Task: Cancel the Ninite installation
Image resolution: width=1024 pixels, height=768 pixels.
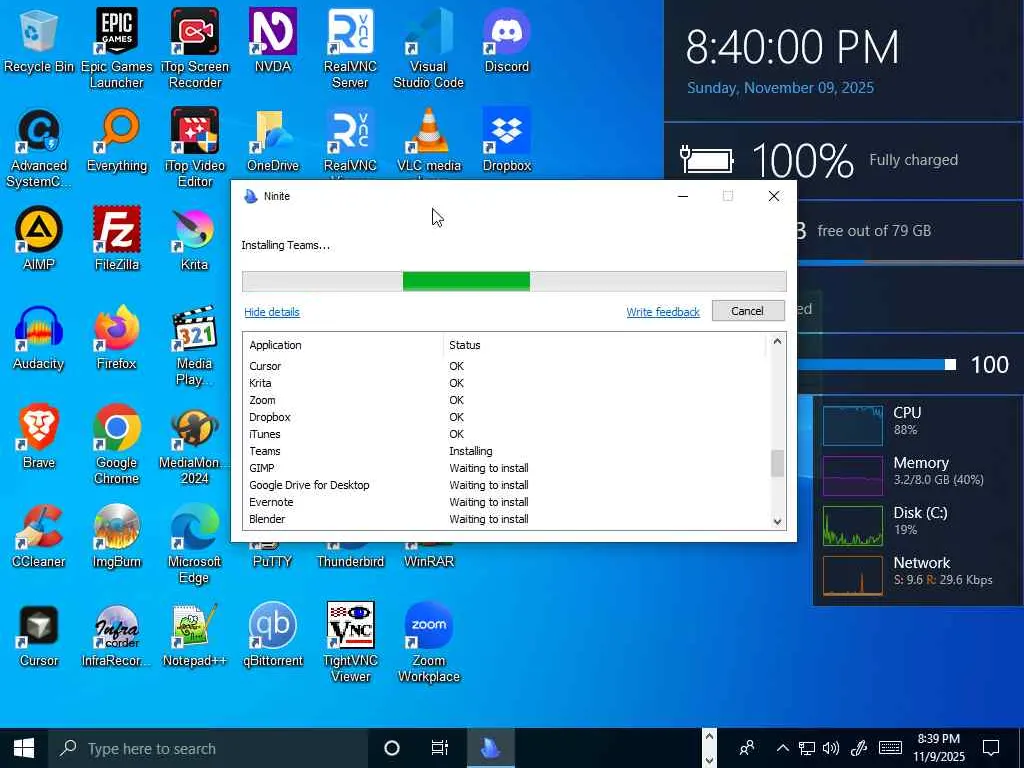Action: [x=748, y=311]
